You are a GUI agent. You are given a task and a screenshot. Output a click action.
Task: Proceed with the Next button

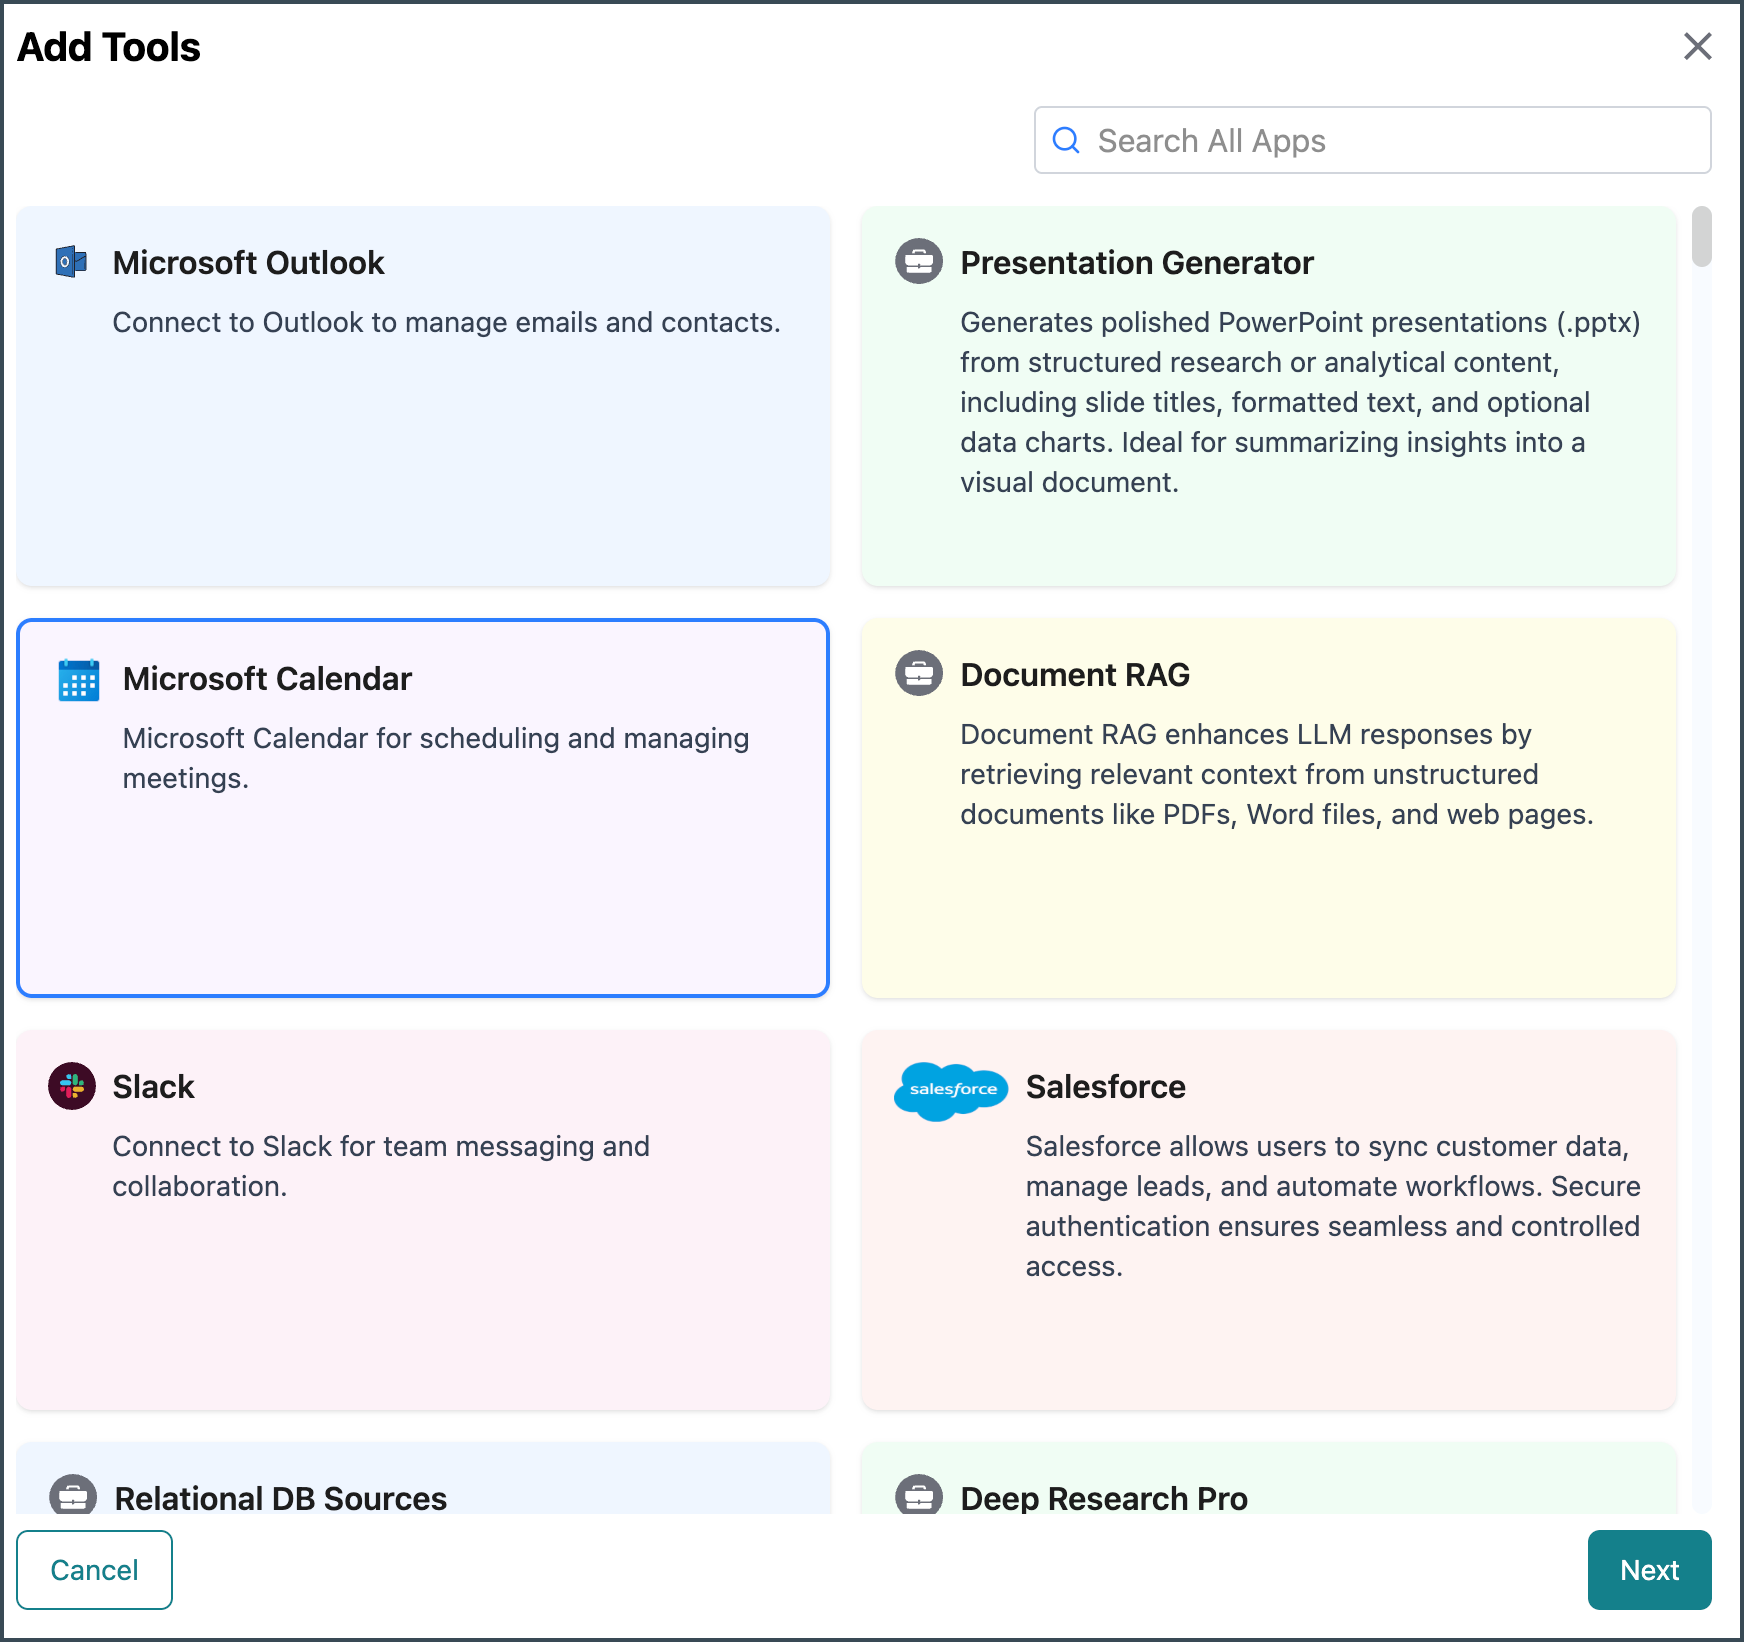(1649, 1570)
